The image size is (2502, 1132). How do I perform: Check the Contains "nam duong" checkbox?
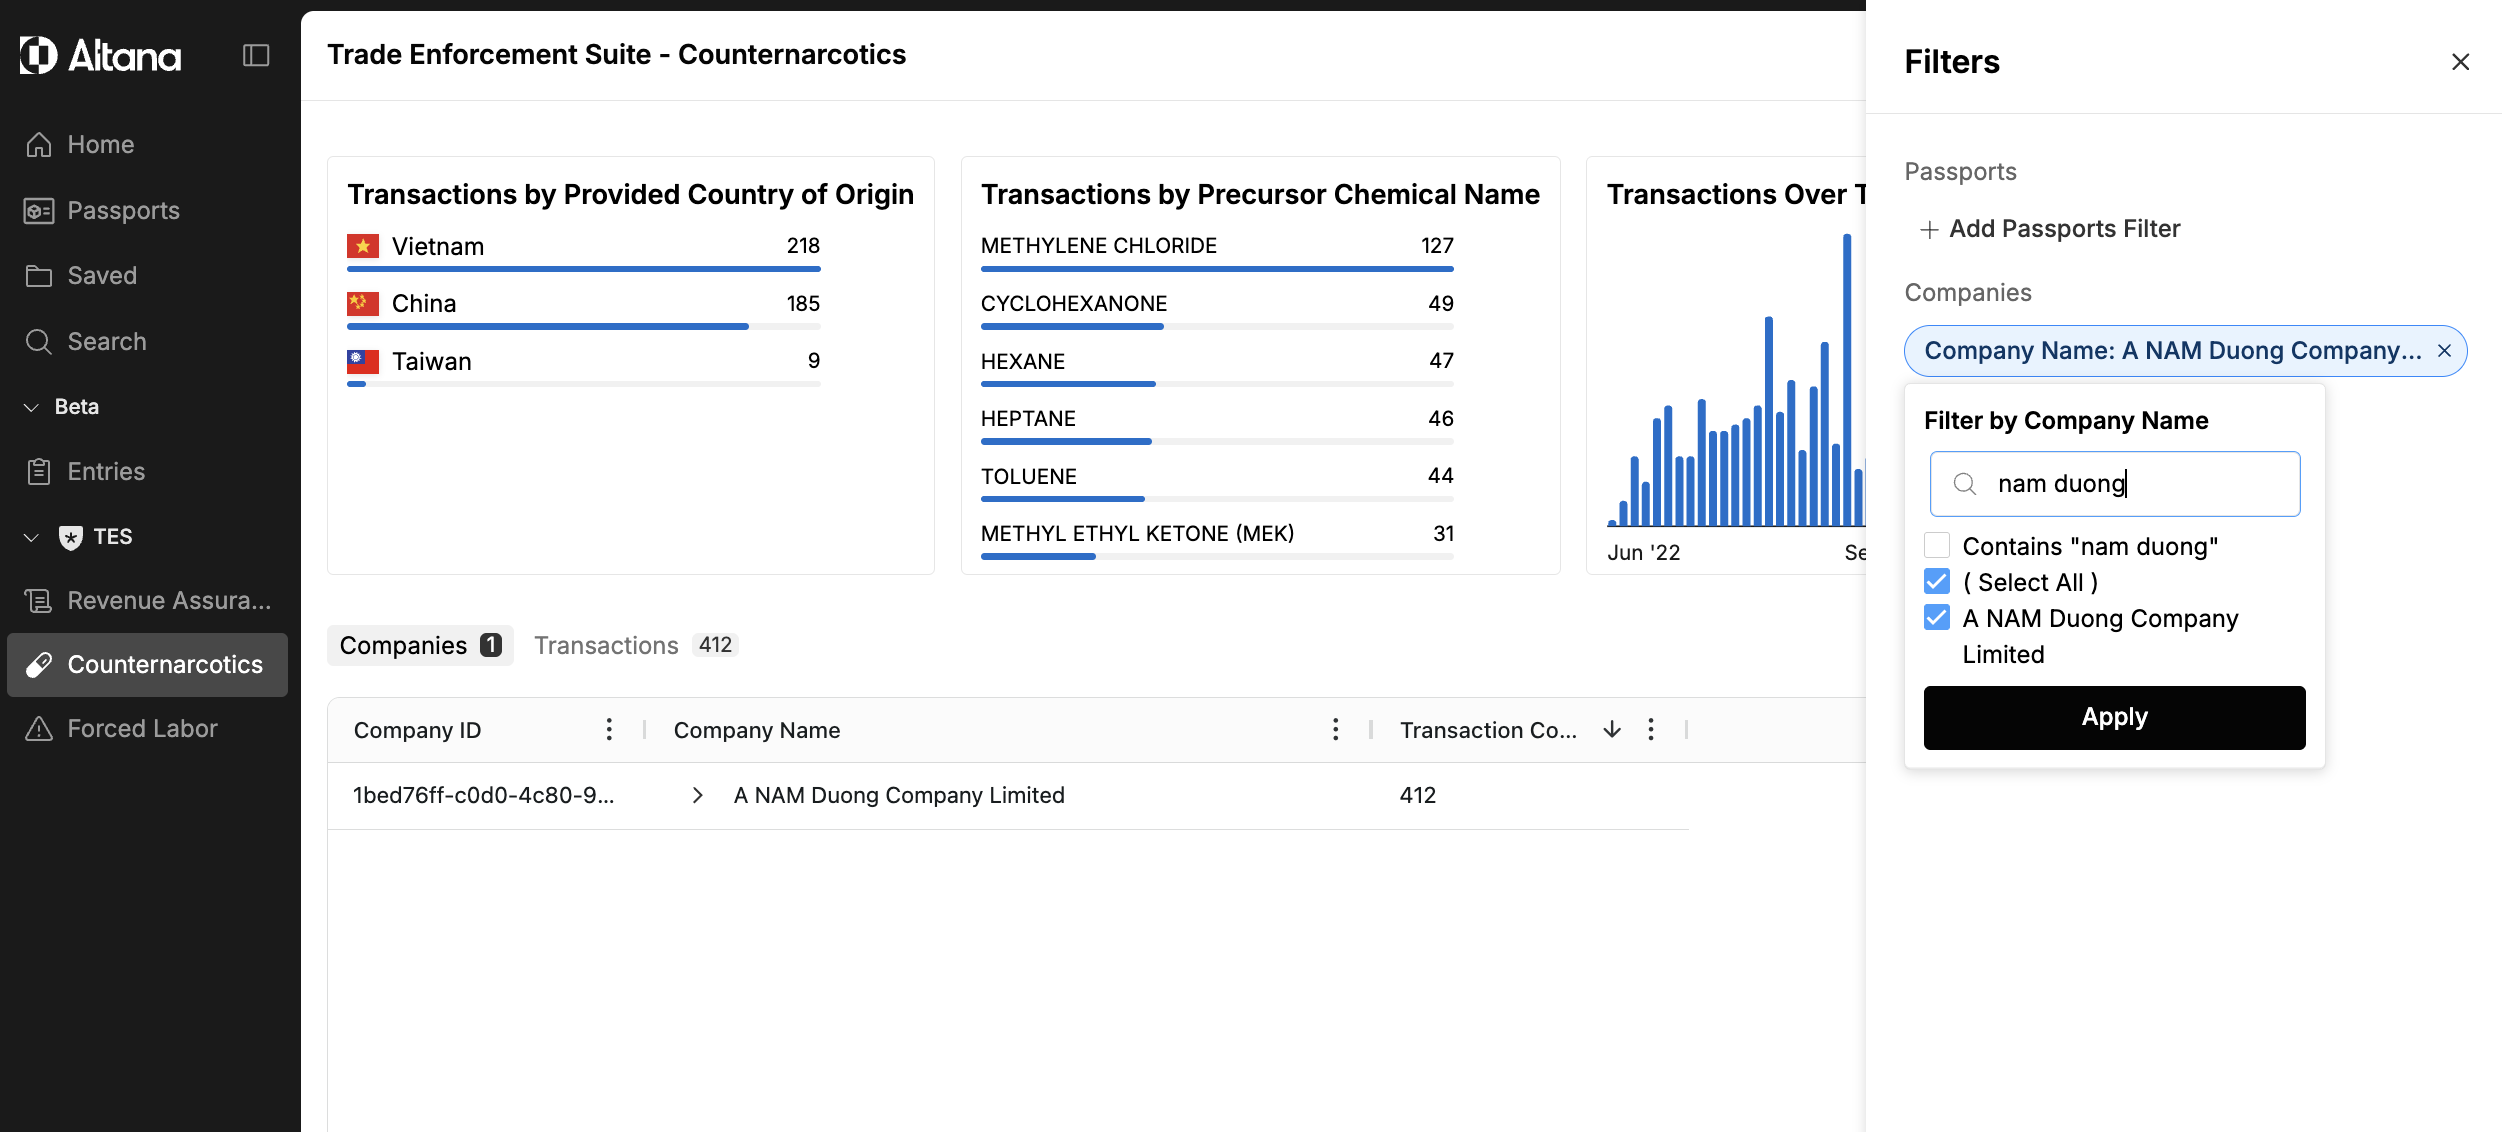[x=1937, y=546]
